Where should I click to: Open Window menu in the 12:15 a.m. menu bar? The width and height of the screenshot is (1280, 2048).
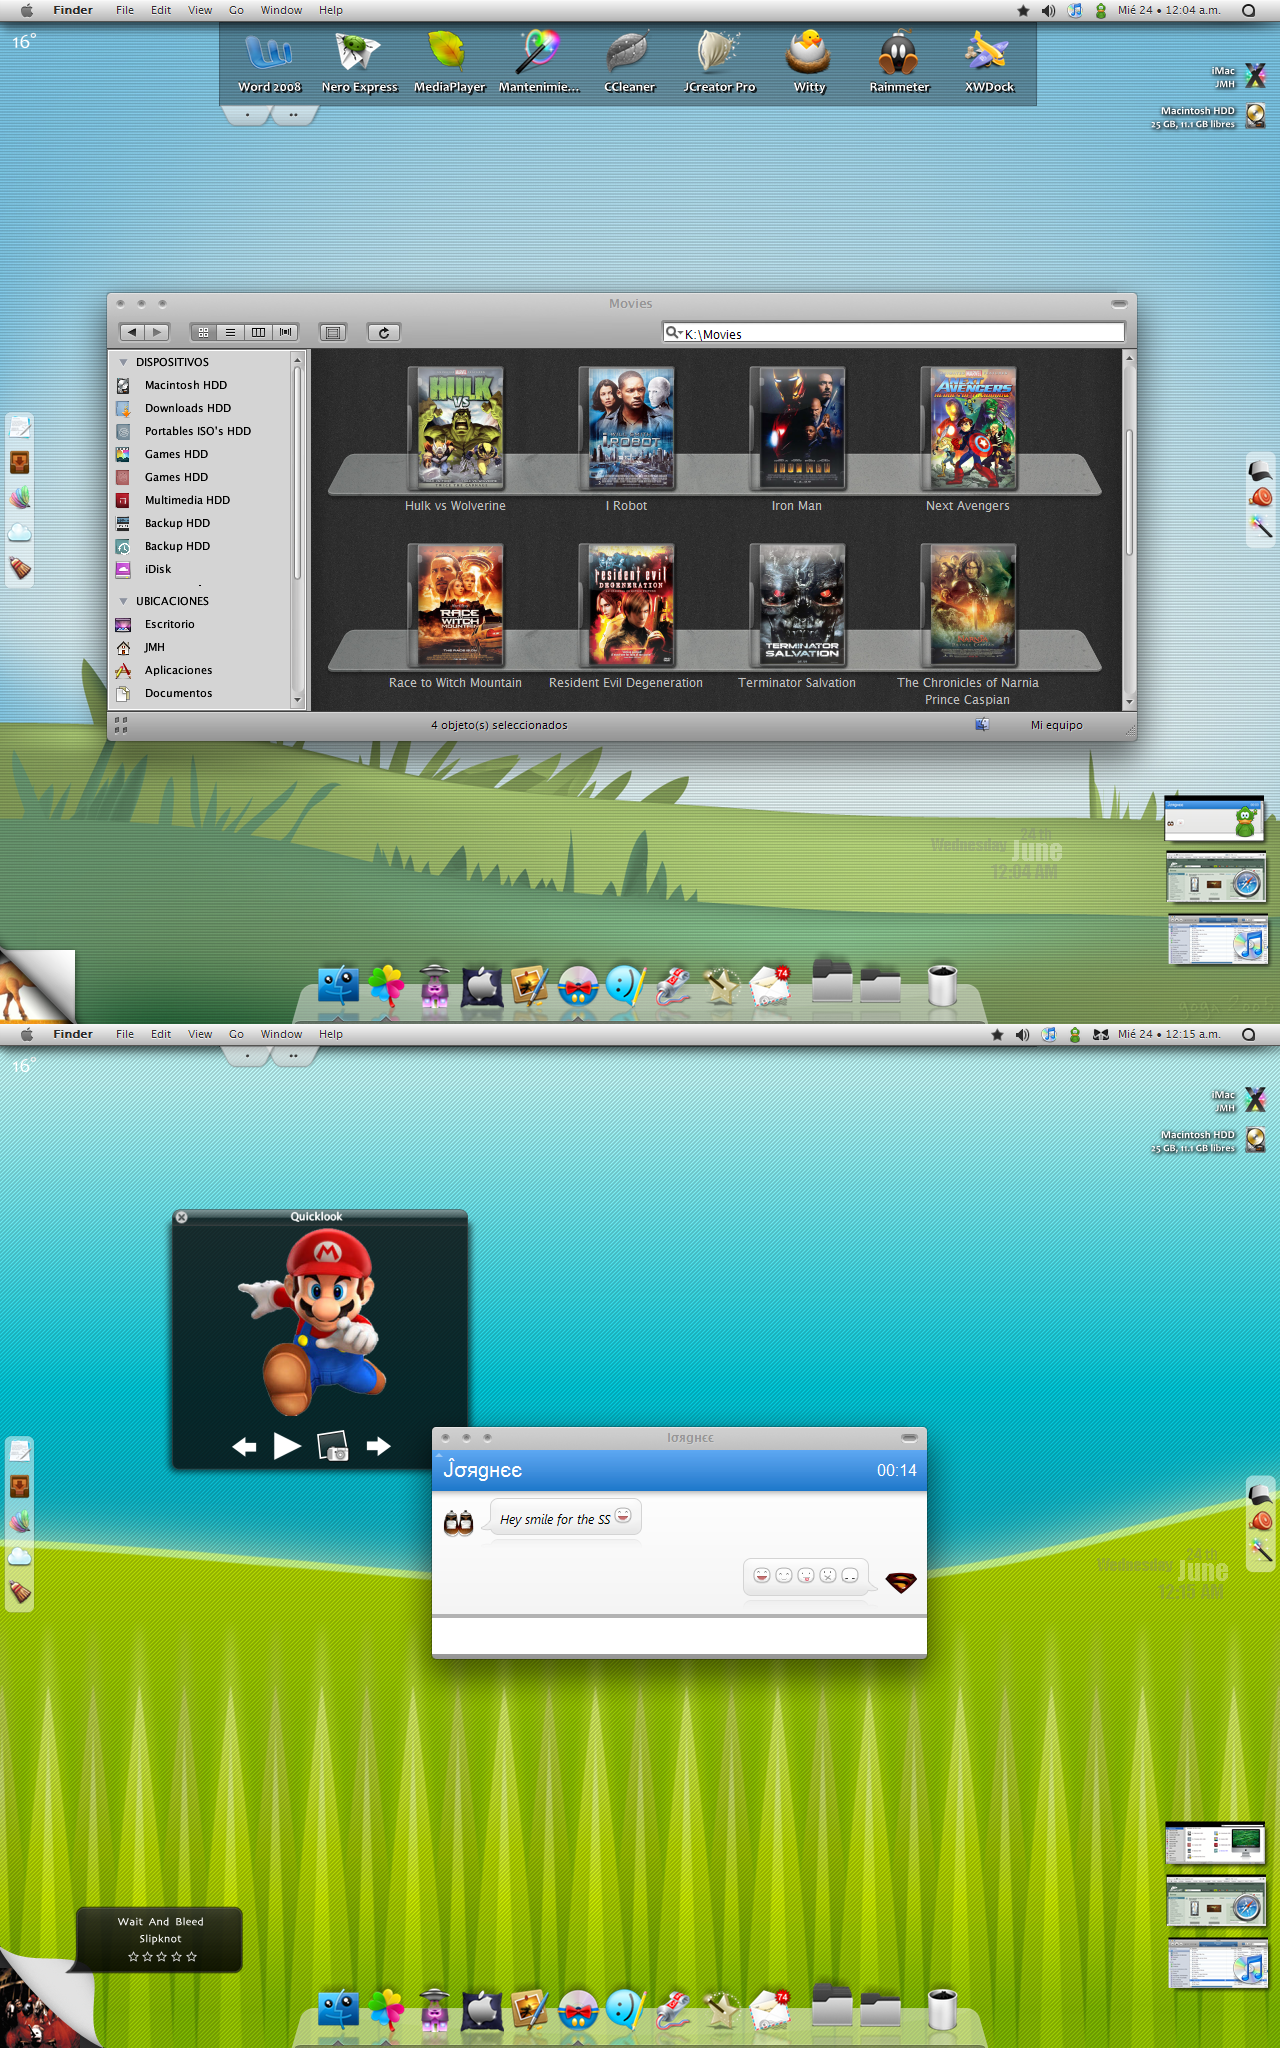[x=281, y=1035]
